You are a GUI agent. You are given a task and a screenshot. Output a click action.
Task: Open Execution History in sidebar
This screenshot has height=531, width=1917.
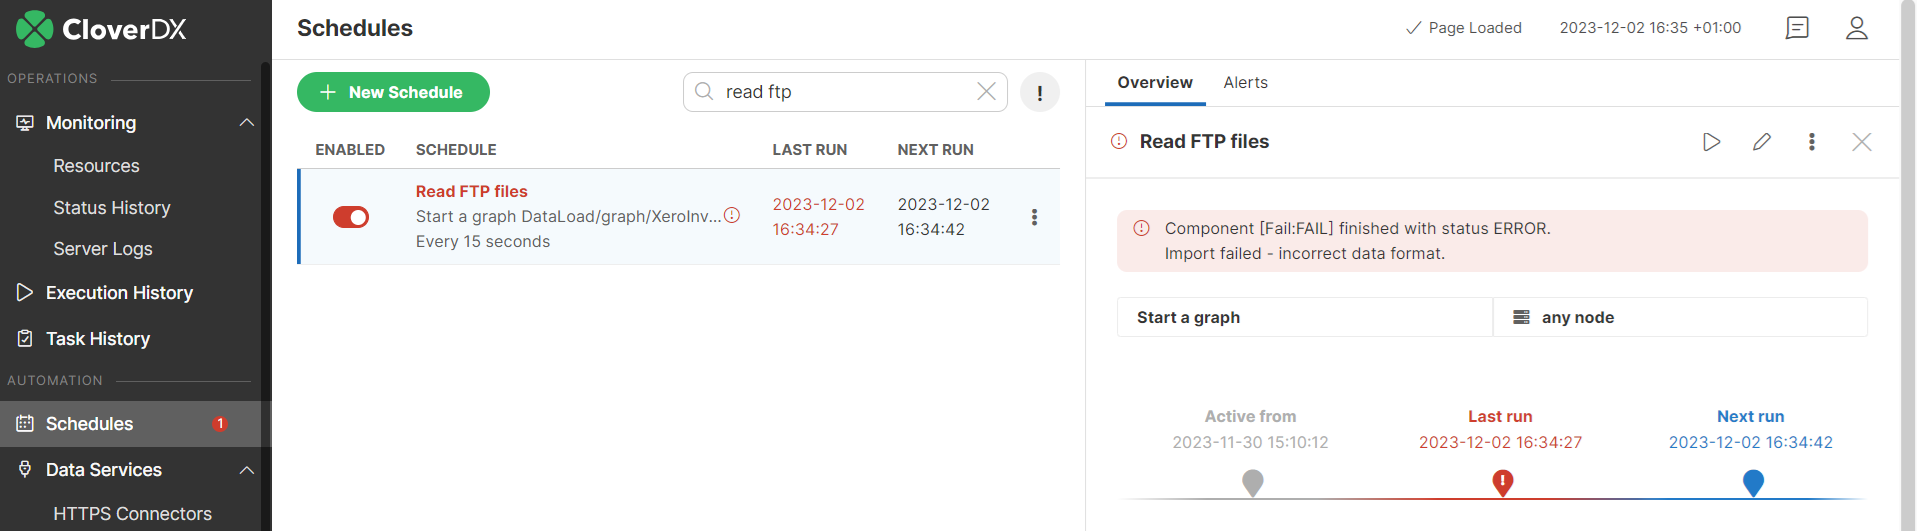[119, 293]
